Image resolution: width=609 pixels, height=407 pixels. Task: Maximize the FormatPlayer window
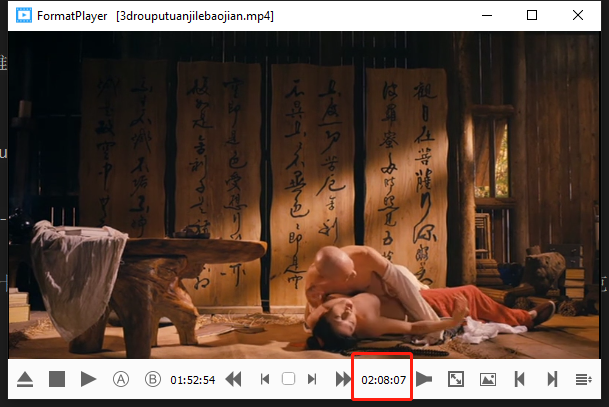point(532,15)
